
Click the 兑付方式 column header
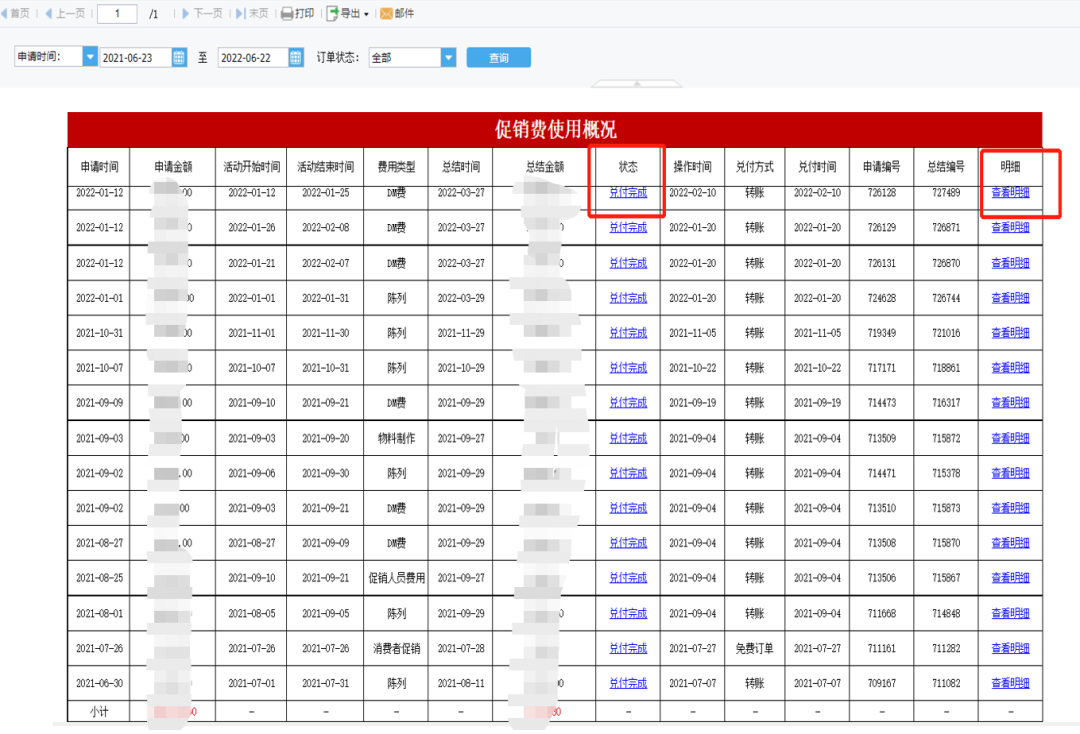click(x=754, y=167)
